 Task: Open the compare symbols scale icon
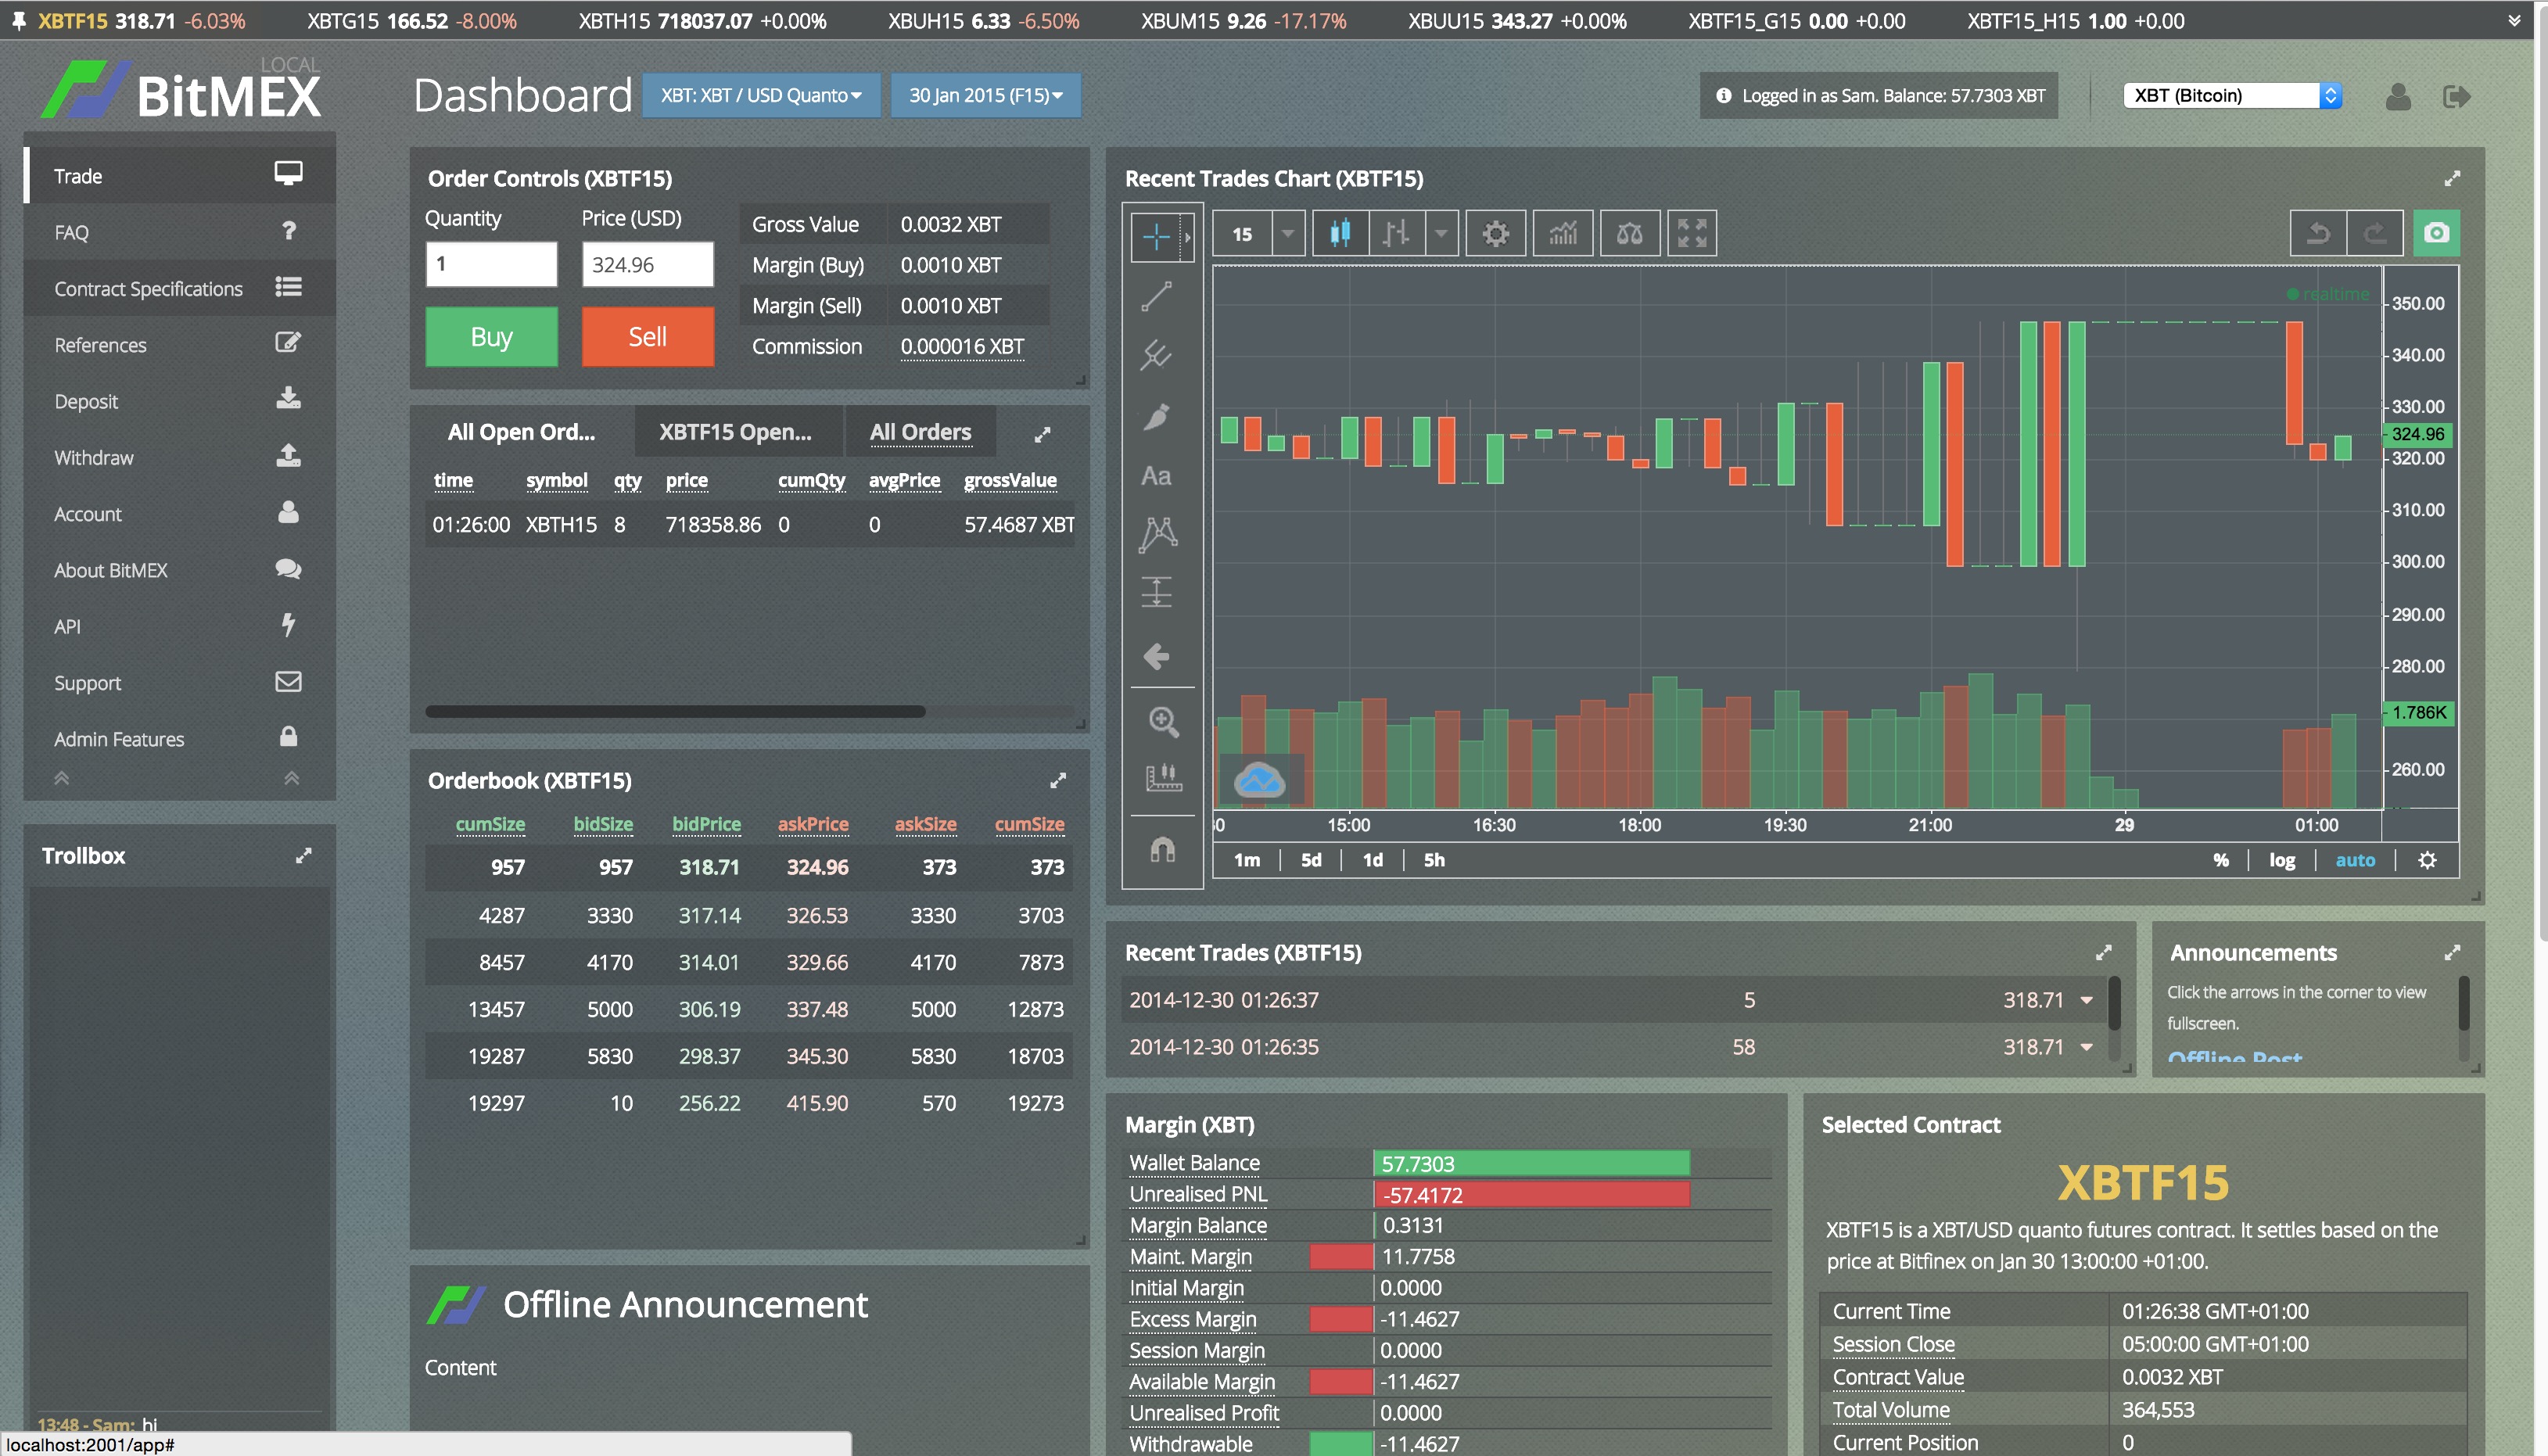(x=1629, y=234)
